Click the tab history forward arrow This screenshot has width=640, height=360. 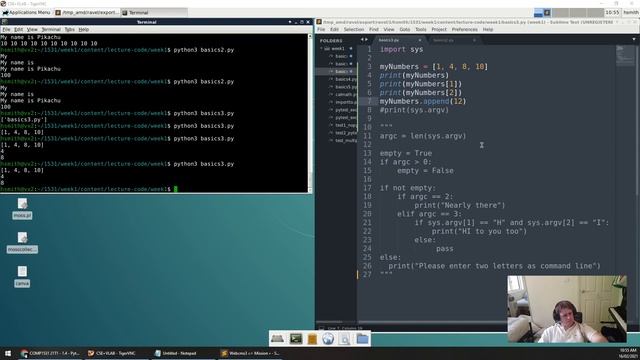[x=366, y=40]
